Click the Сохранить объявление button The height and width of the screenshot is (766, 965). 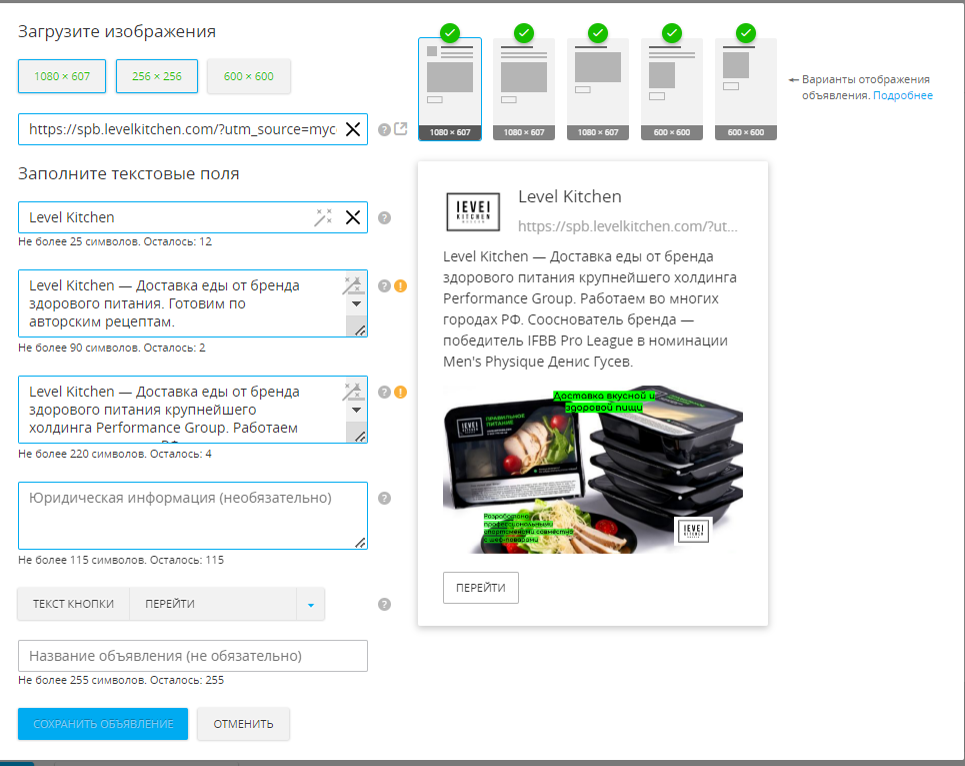click(x=103, y=724)
